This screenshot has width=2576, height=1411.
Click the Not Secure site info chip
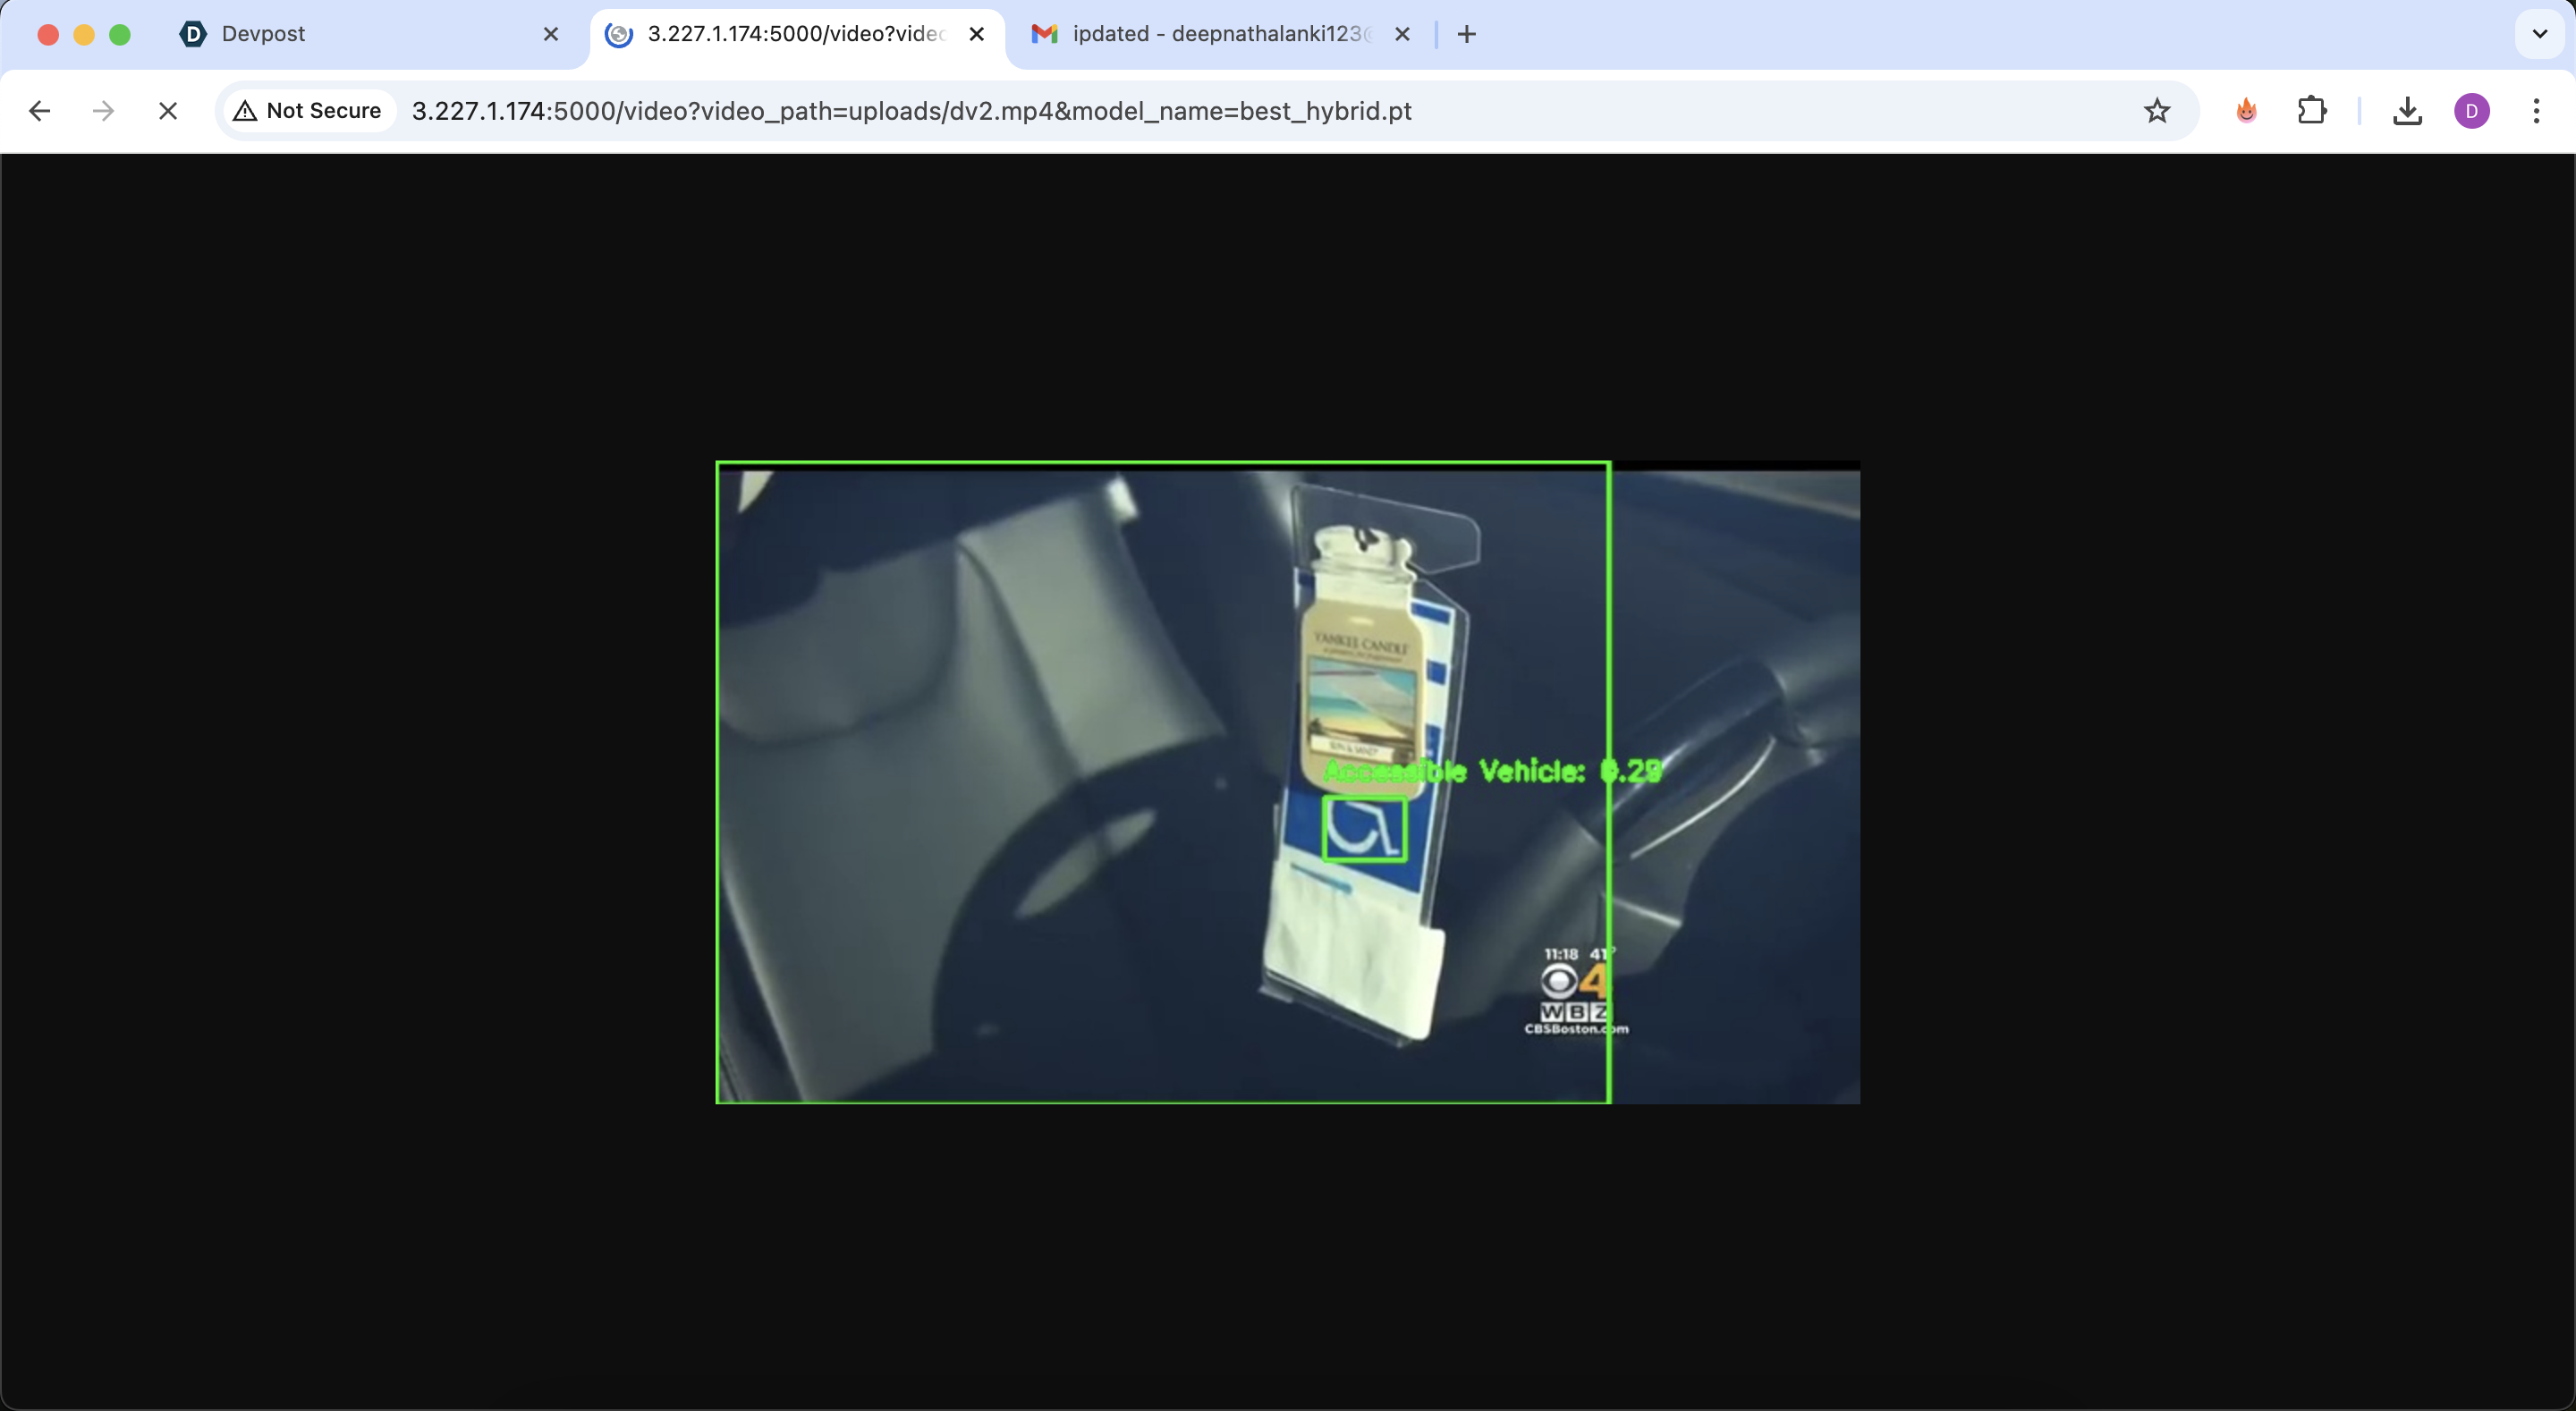click(x=308, y=111)
